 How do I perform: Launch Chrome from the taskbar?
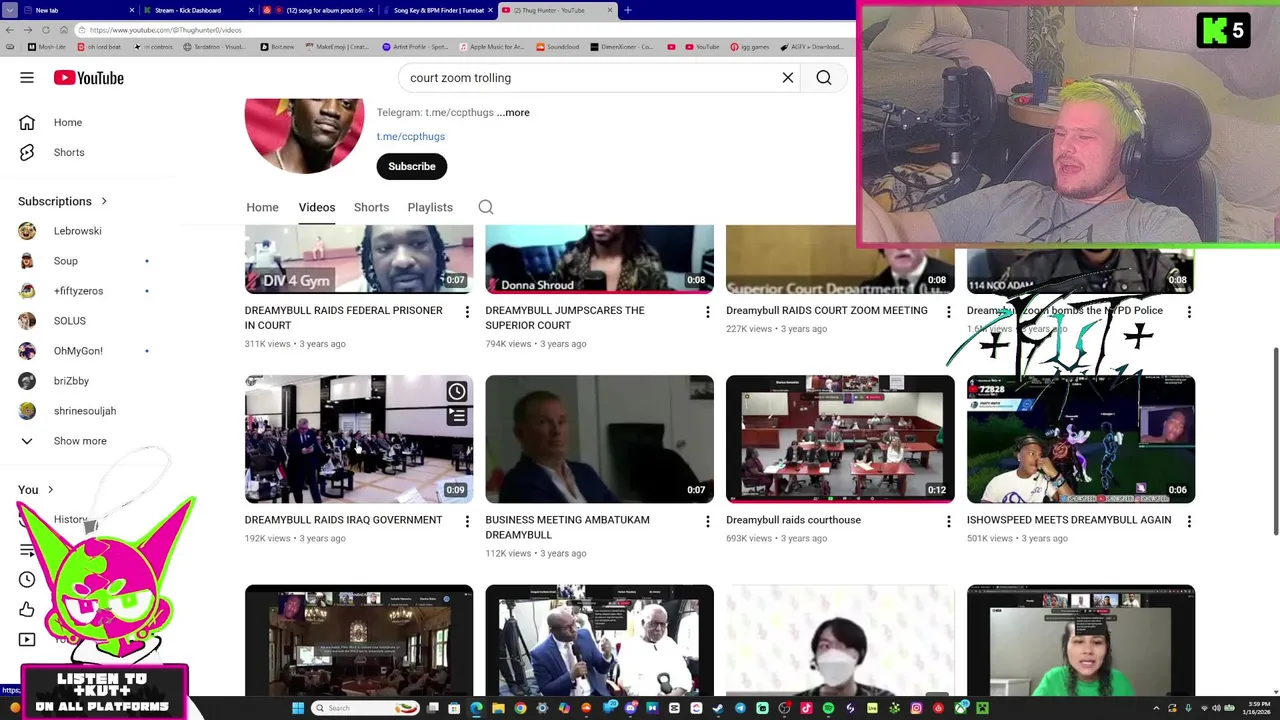coord(520,708)
